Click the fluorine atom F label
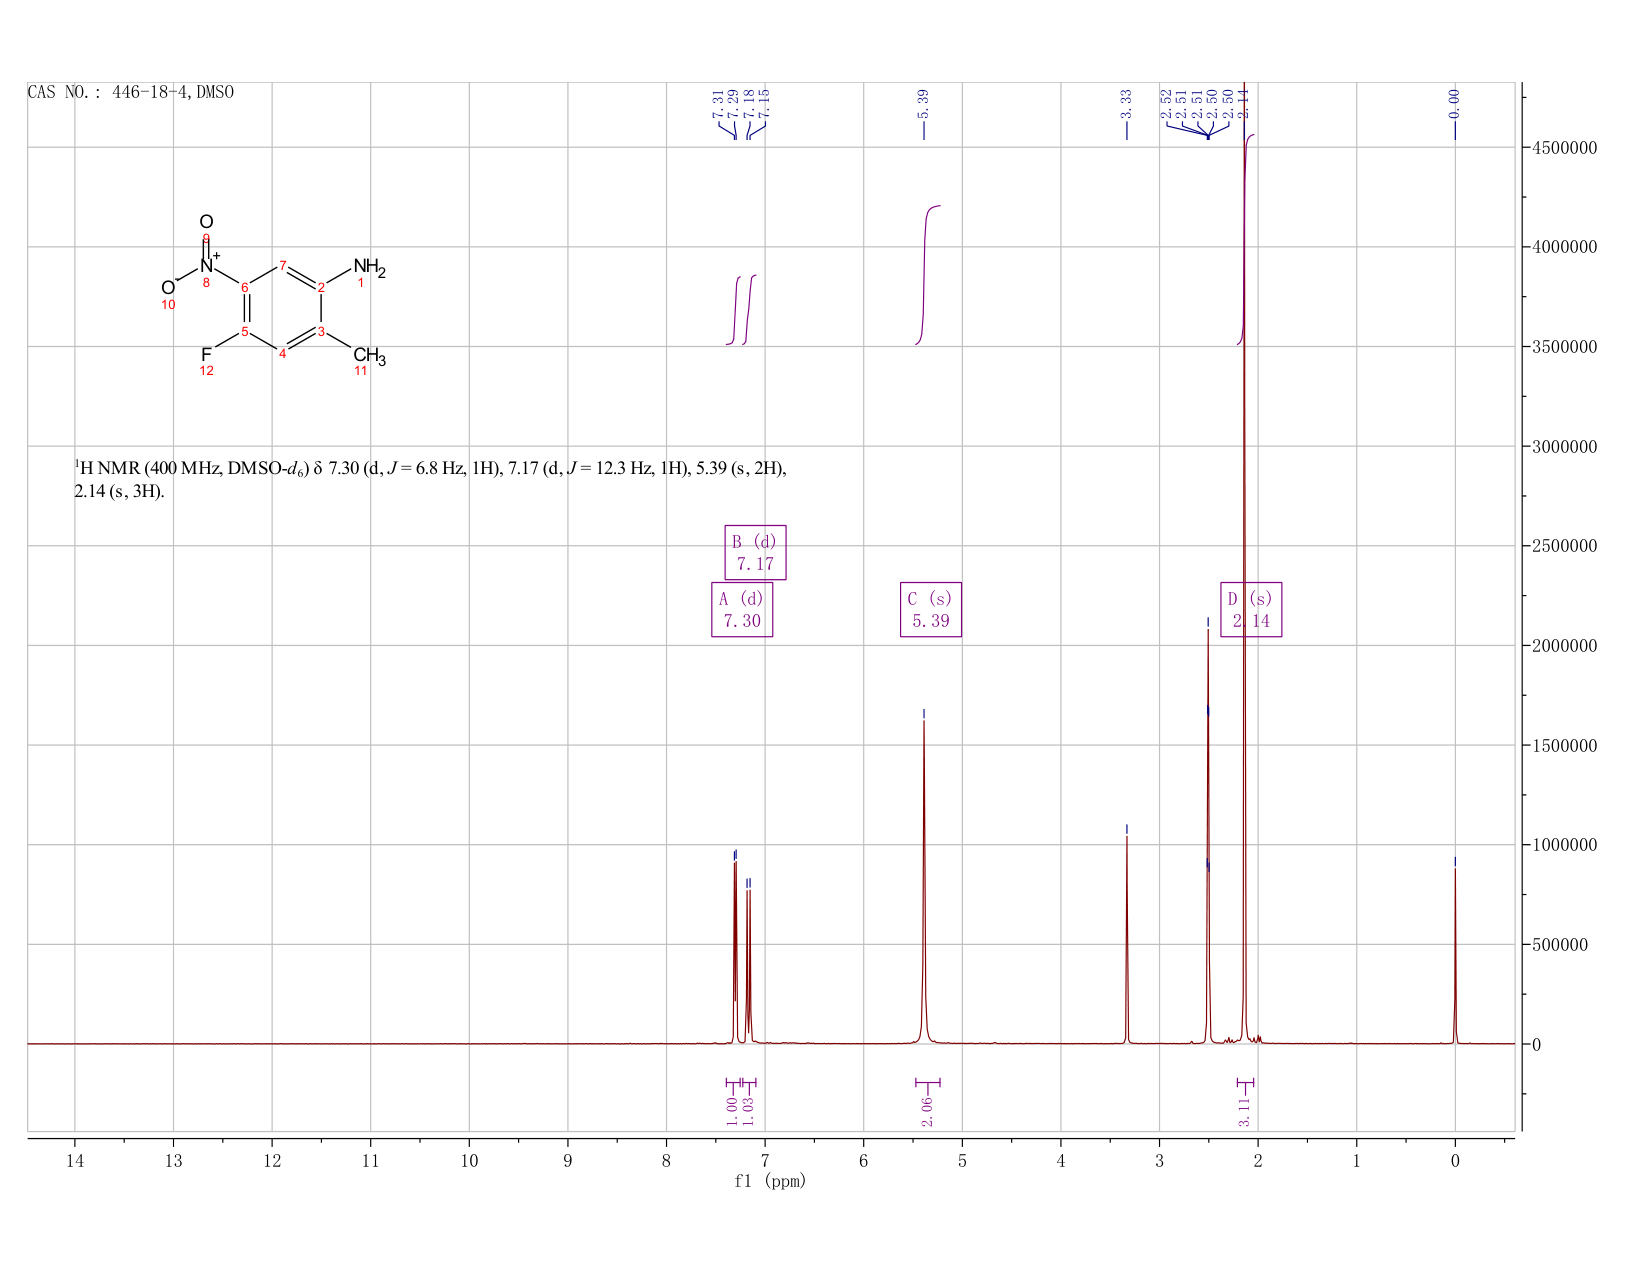 coord(206,355)
